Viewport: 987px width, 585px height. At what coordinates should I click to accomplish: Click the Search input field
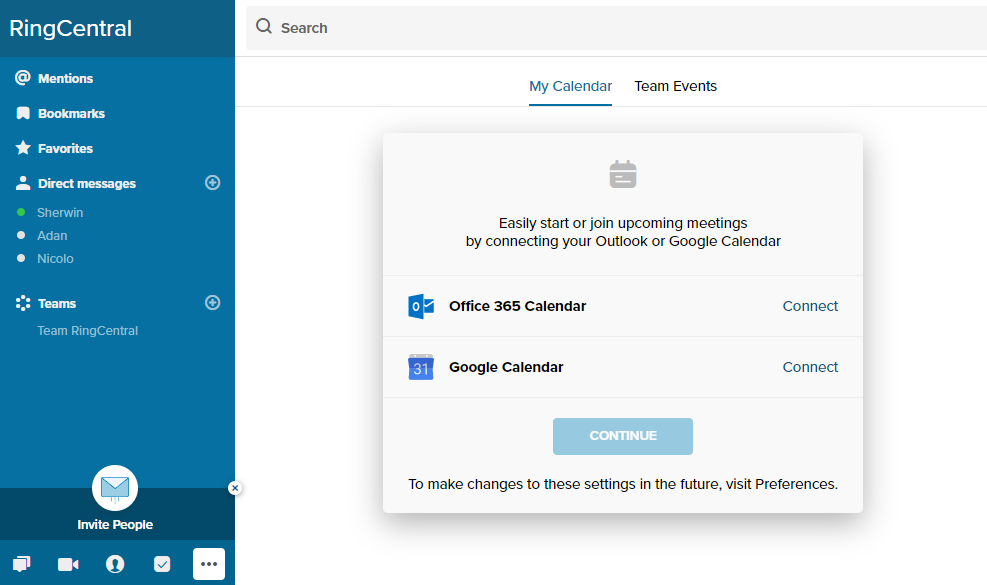pyautogui.click(x=620, y=28)
